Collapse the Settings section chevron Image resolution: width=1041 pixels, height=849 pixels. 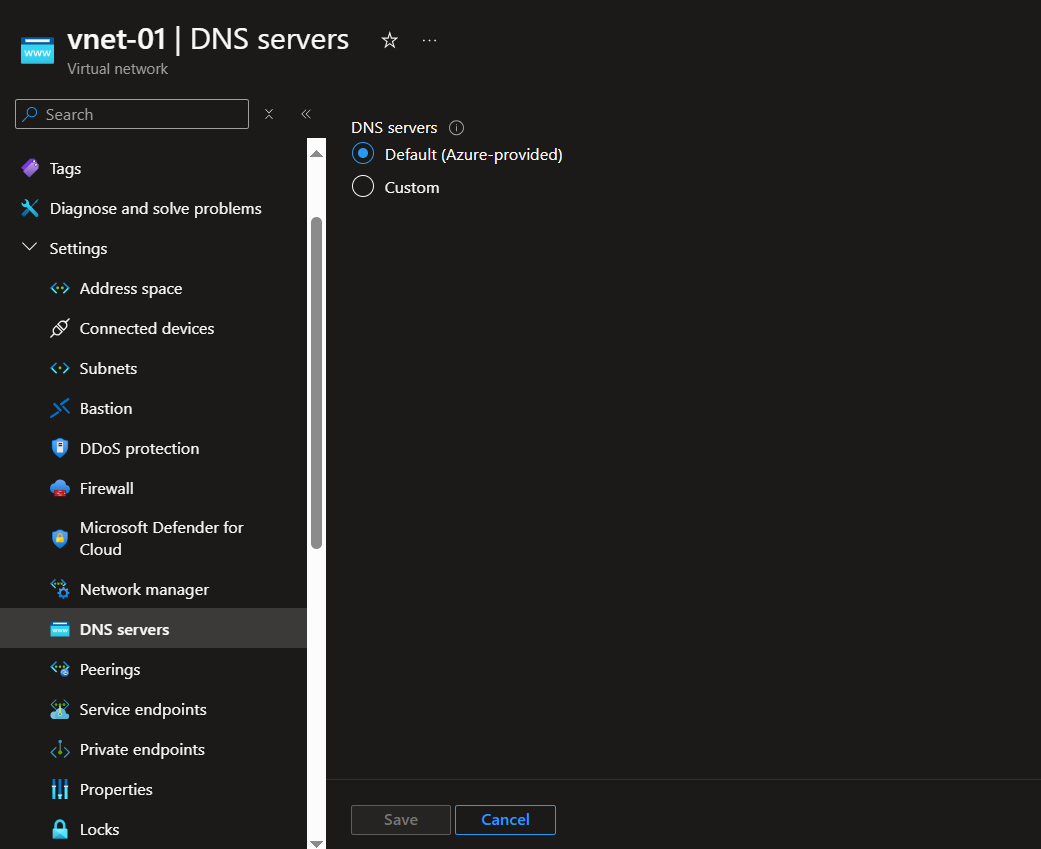[x=29, y=248]
